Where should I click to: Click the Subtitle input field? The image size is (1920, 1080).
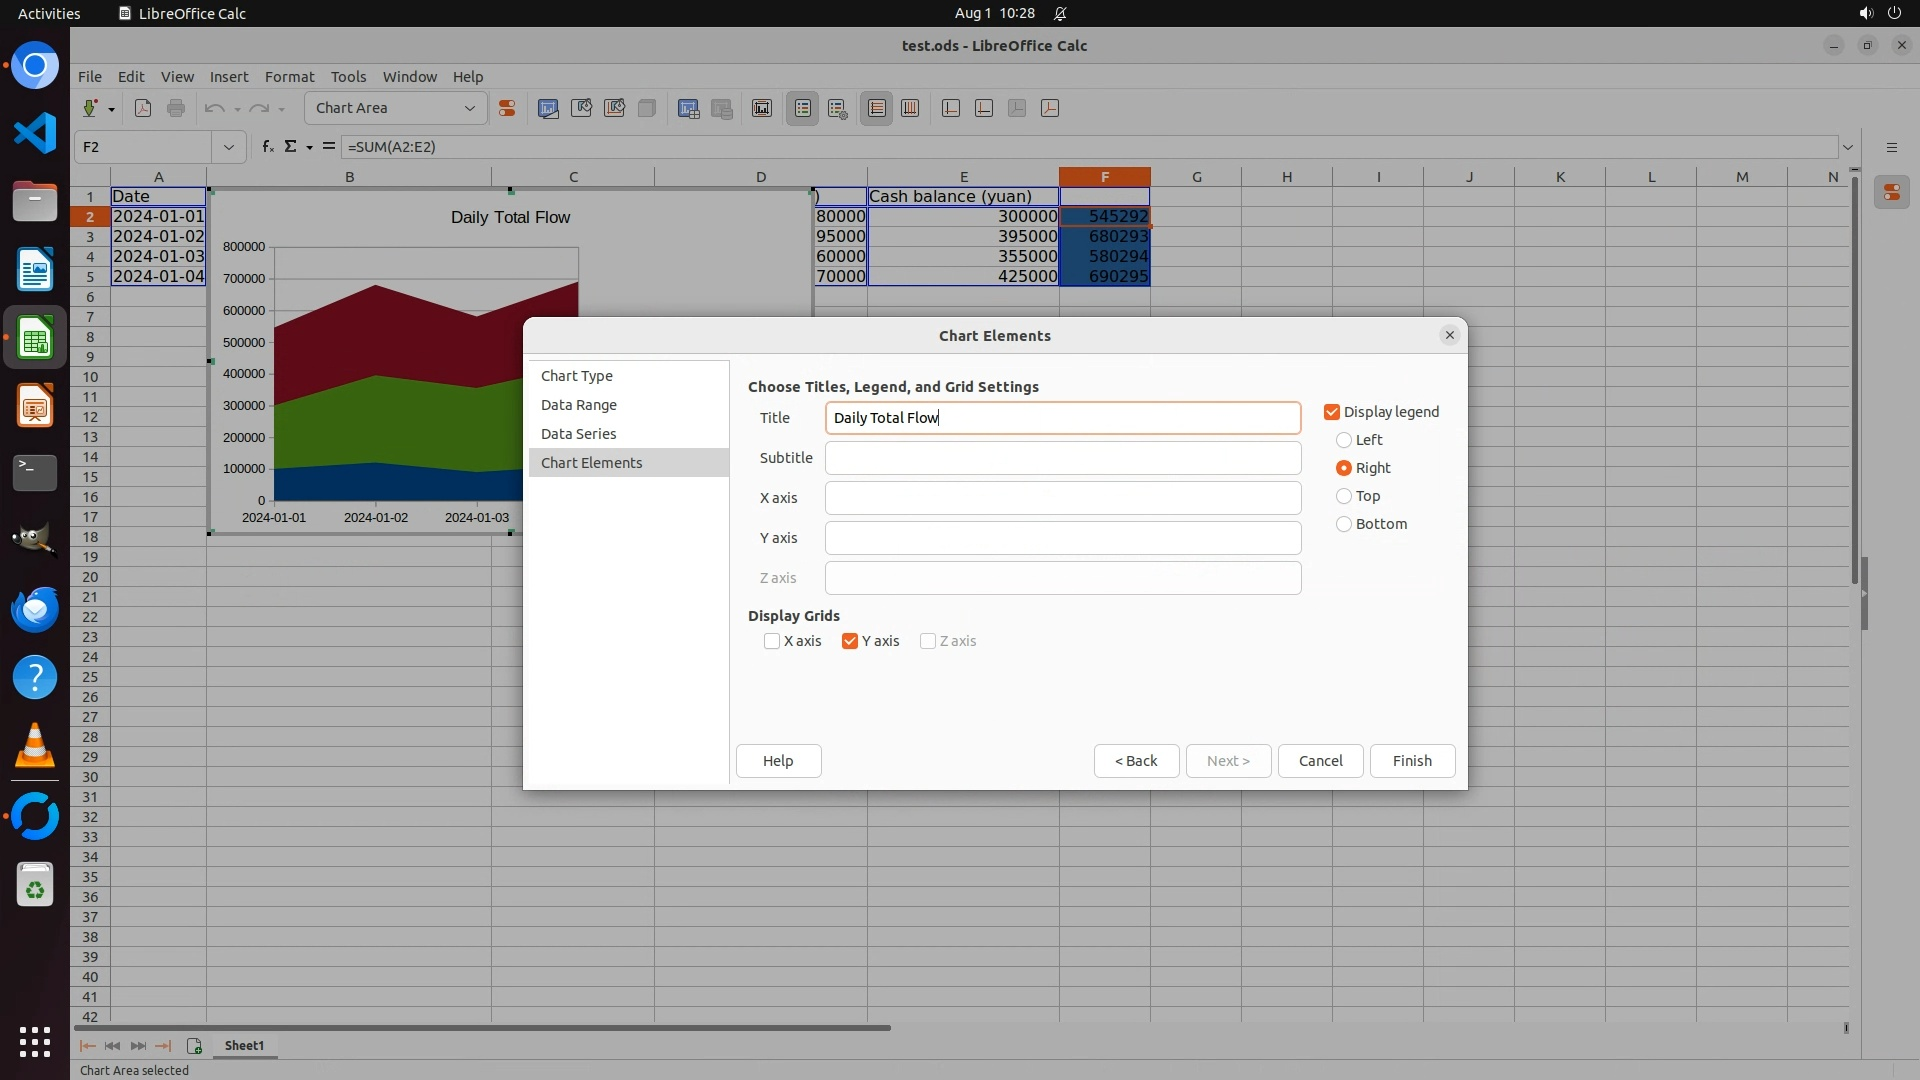pyautogui.click(x=1062, y=458)
